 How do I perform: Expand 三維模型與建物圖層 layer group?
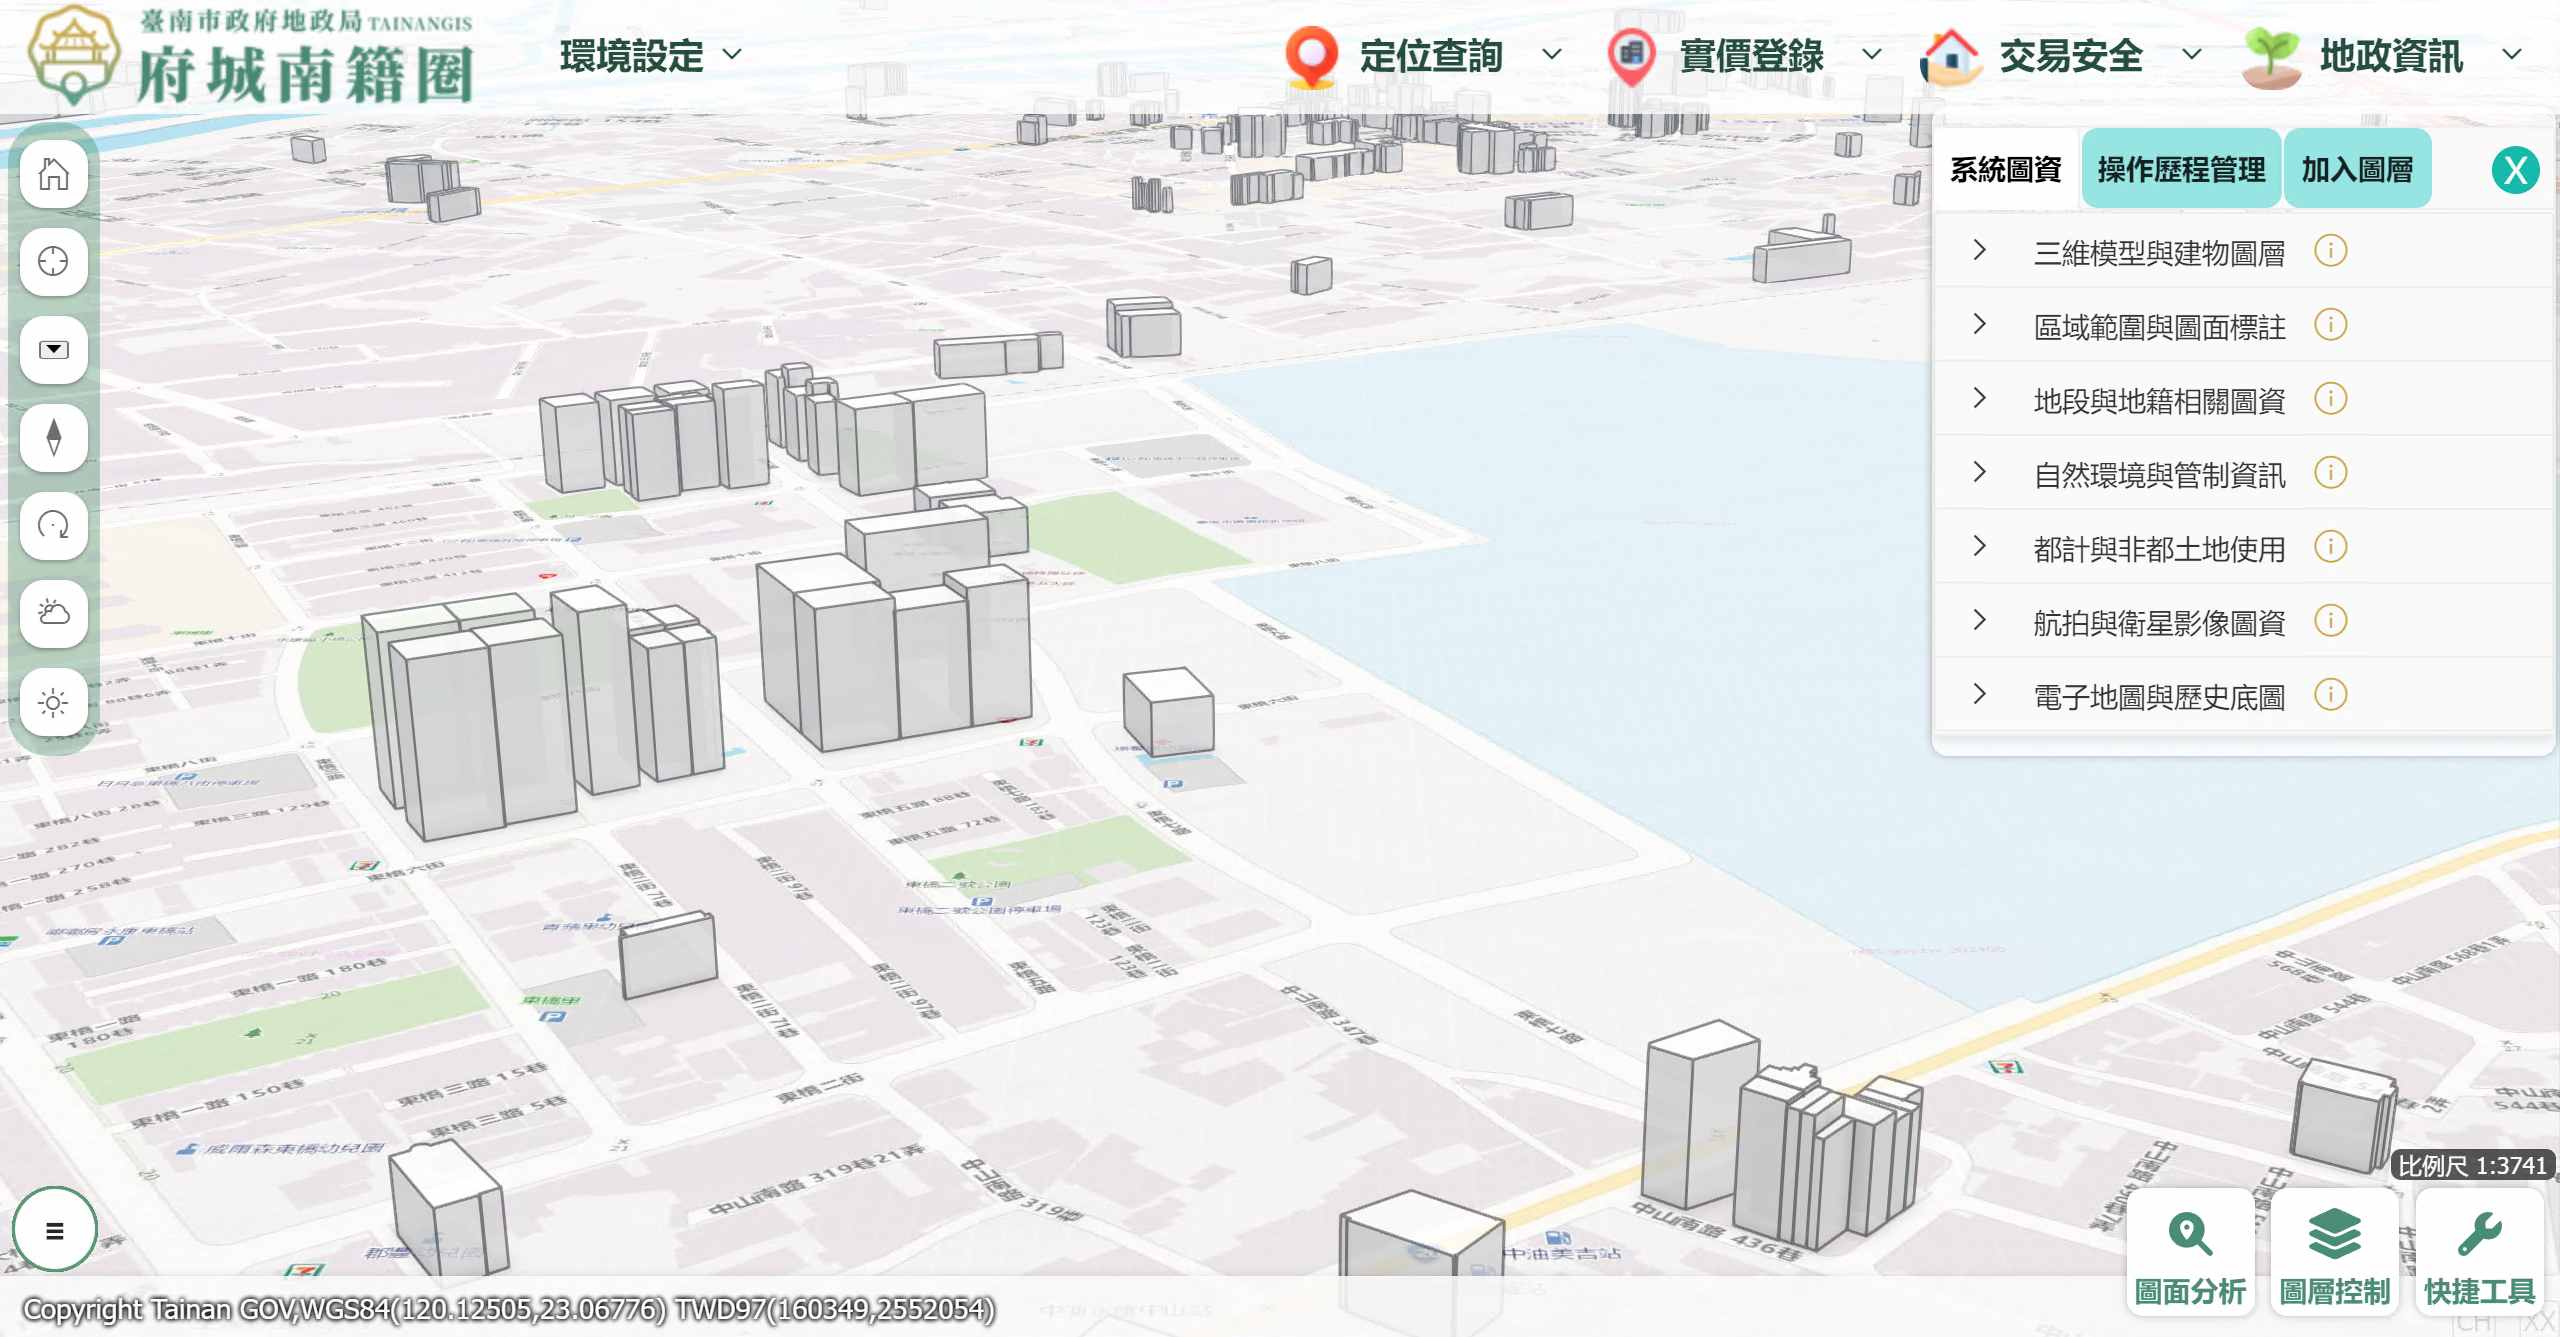(1979, 251)
